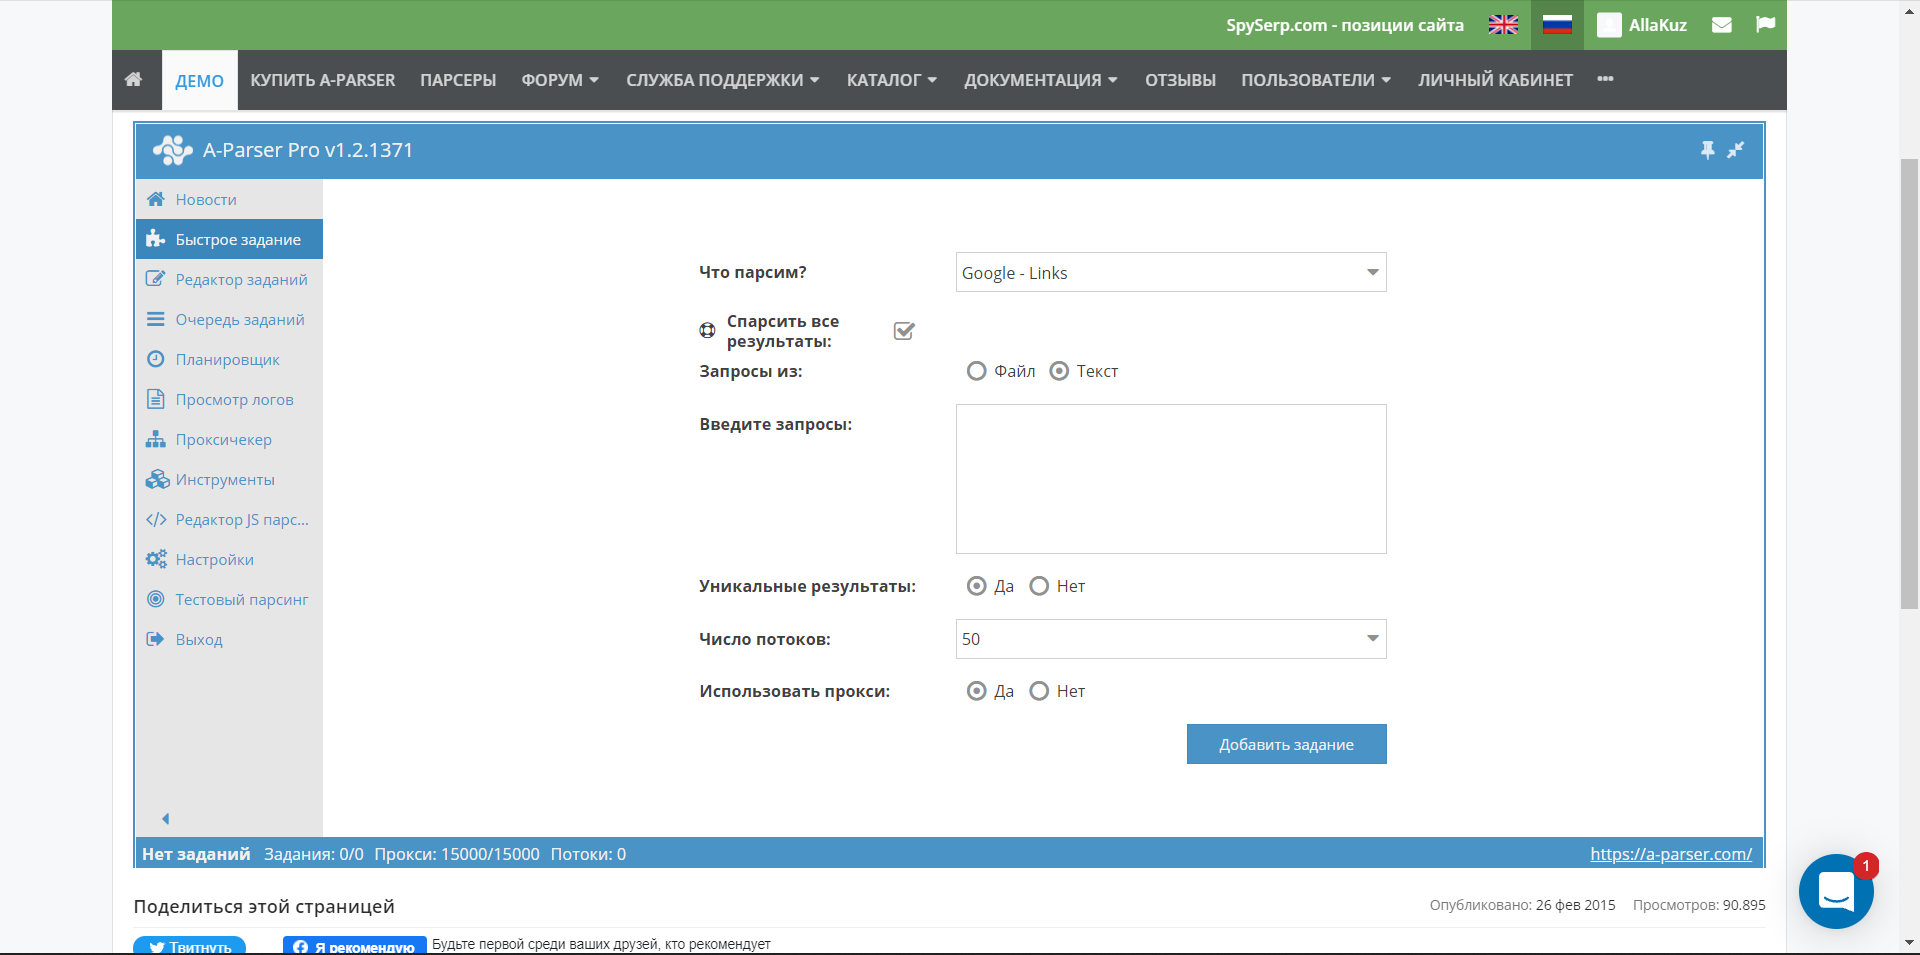Image resolution: width=1920 pixels, height=955 pixels.
Task: Click the Facebook Я рекомендую button
Action: click(355, 946)
